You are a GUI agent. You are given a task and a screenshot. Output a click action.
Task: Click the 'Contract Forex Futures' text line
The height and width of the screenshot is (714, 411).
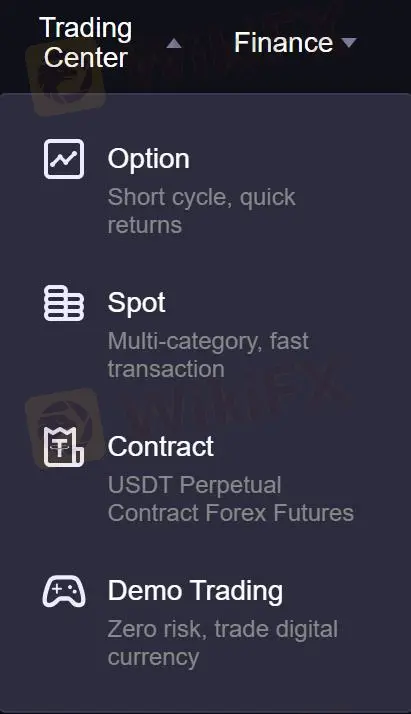(231, 513)
